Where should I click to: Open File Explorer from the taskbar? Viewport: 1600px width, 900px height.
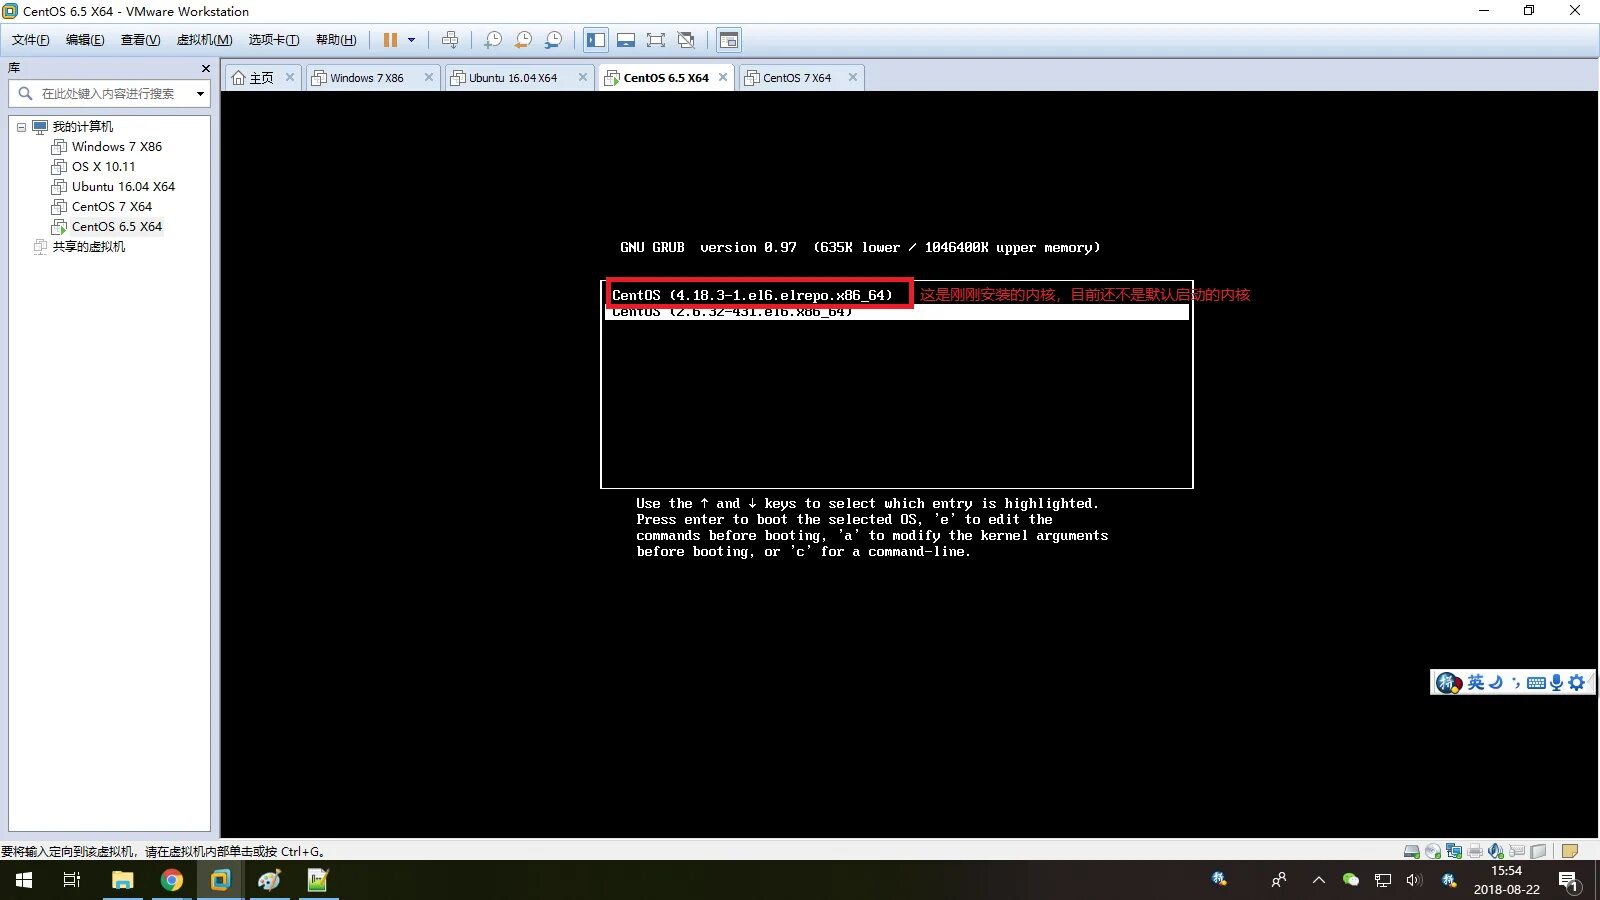(122, 880)
